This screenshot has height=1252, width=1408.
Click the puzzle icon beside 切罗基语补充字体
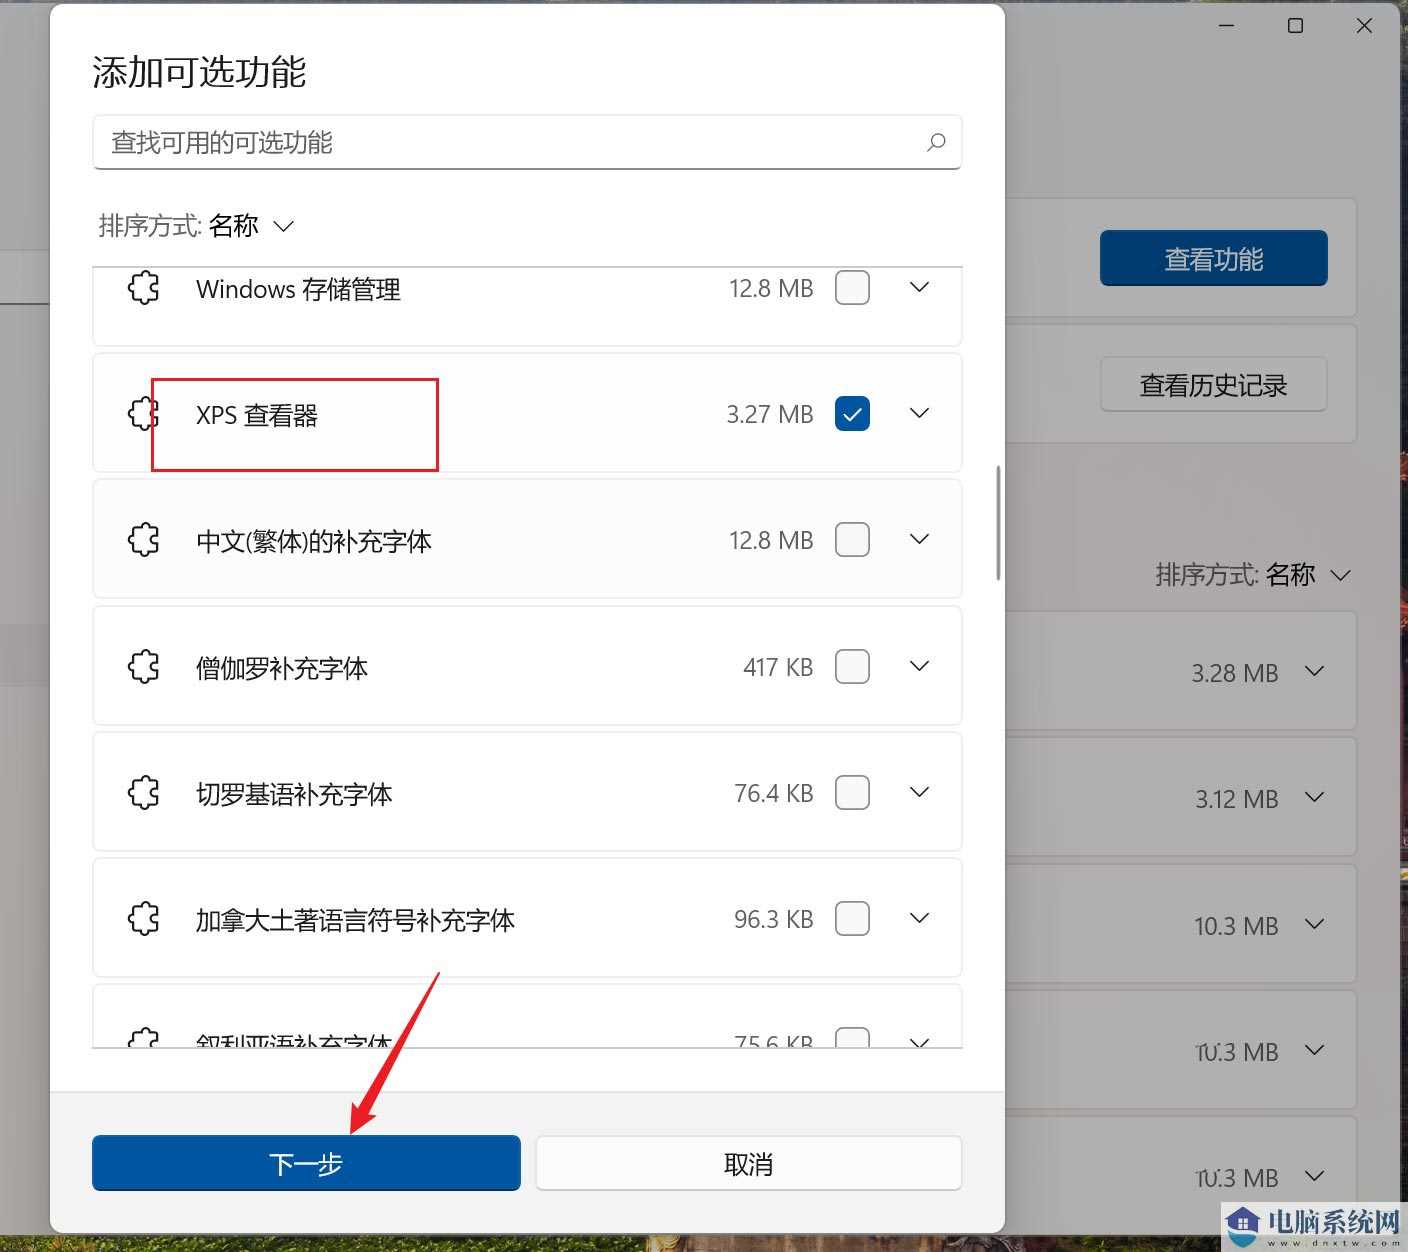point(144,793)
